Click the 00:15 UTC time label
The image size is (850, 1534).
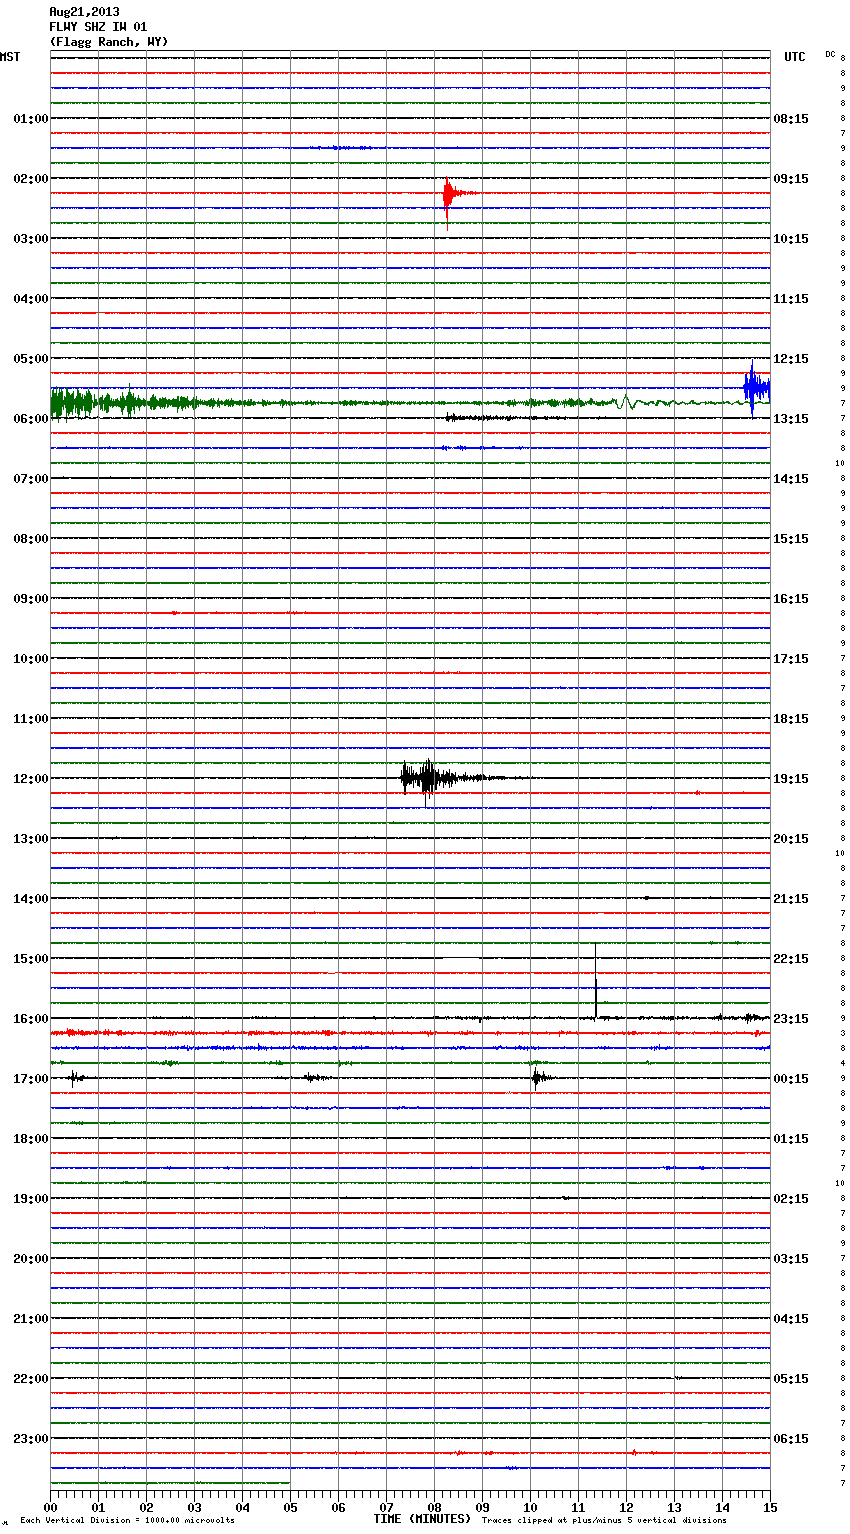pos(791,1079)
